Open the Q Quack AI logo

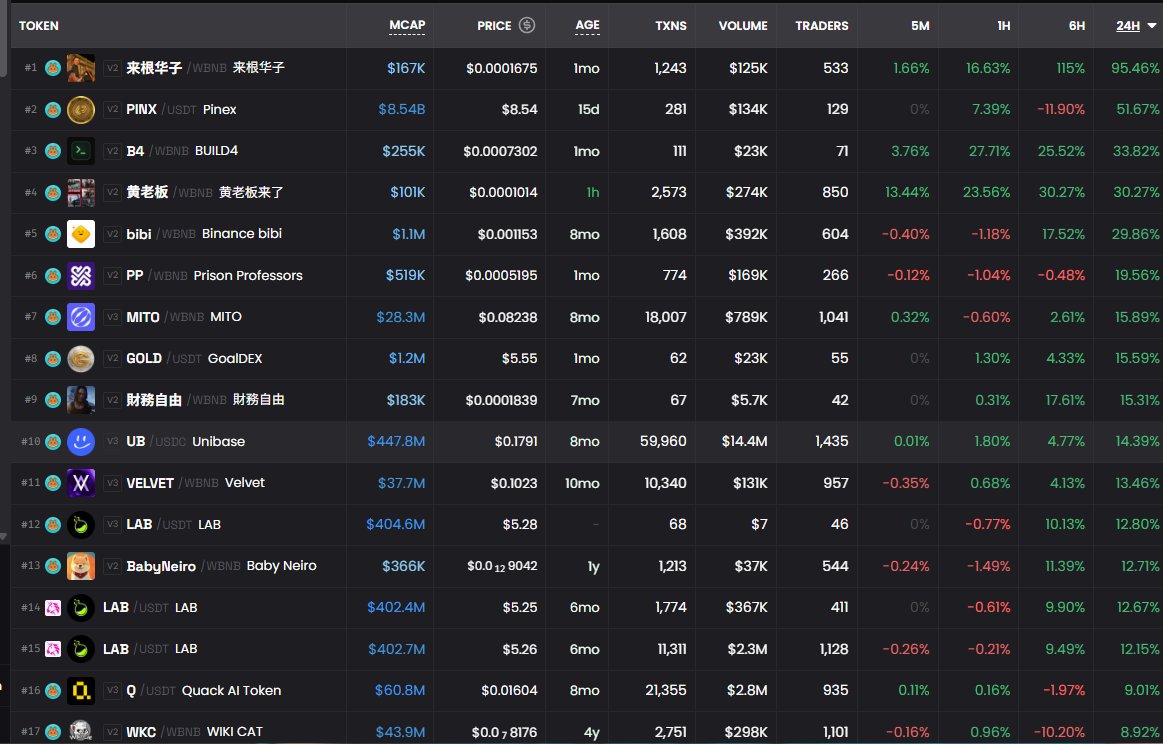[81, 691]
